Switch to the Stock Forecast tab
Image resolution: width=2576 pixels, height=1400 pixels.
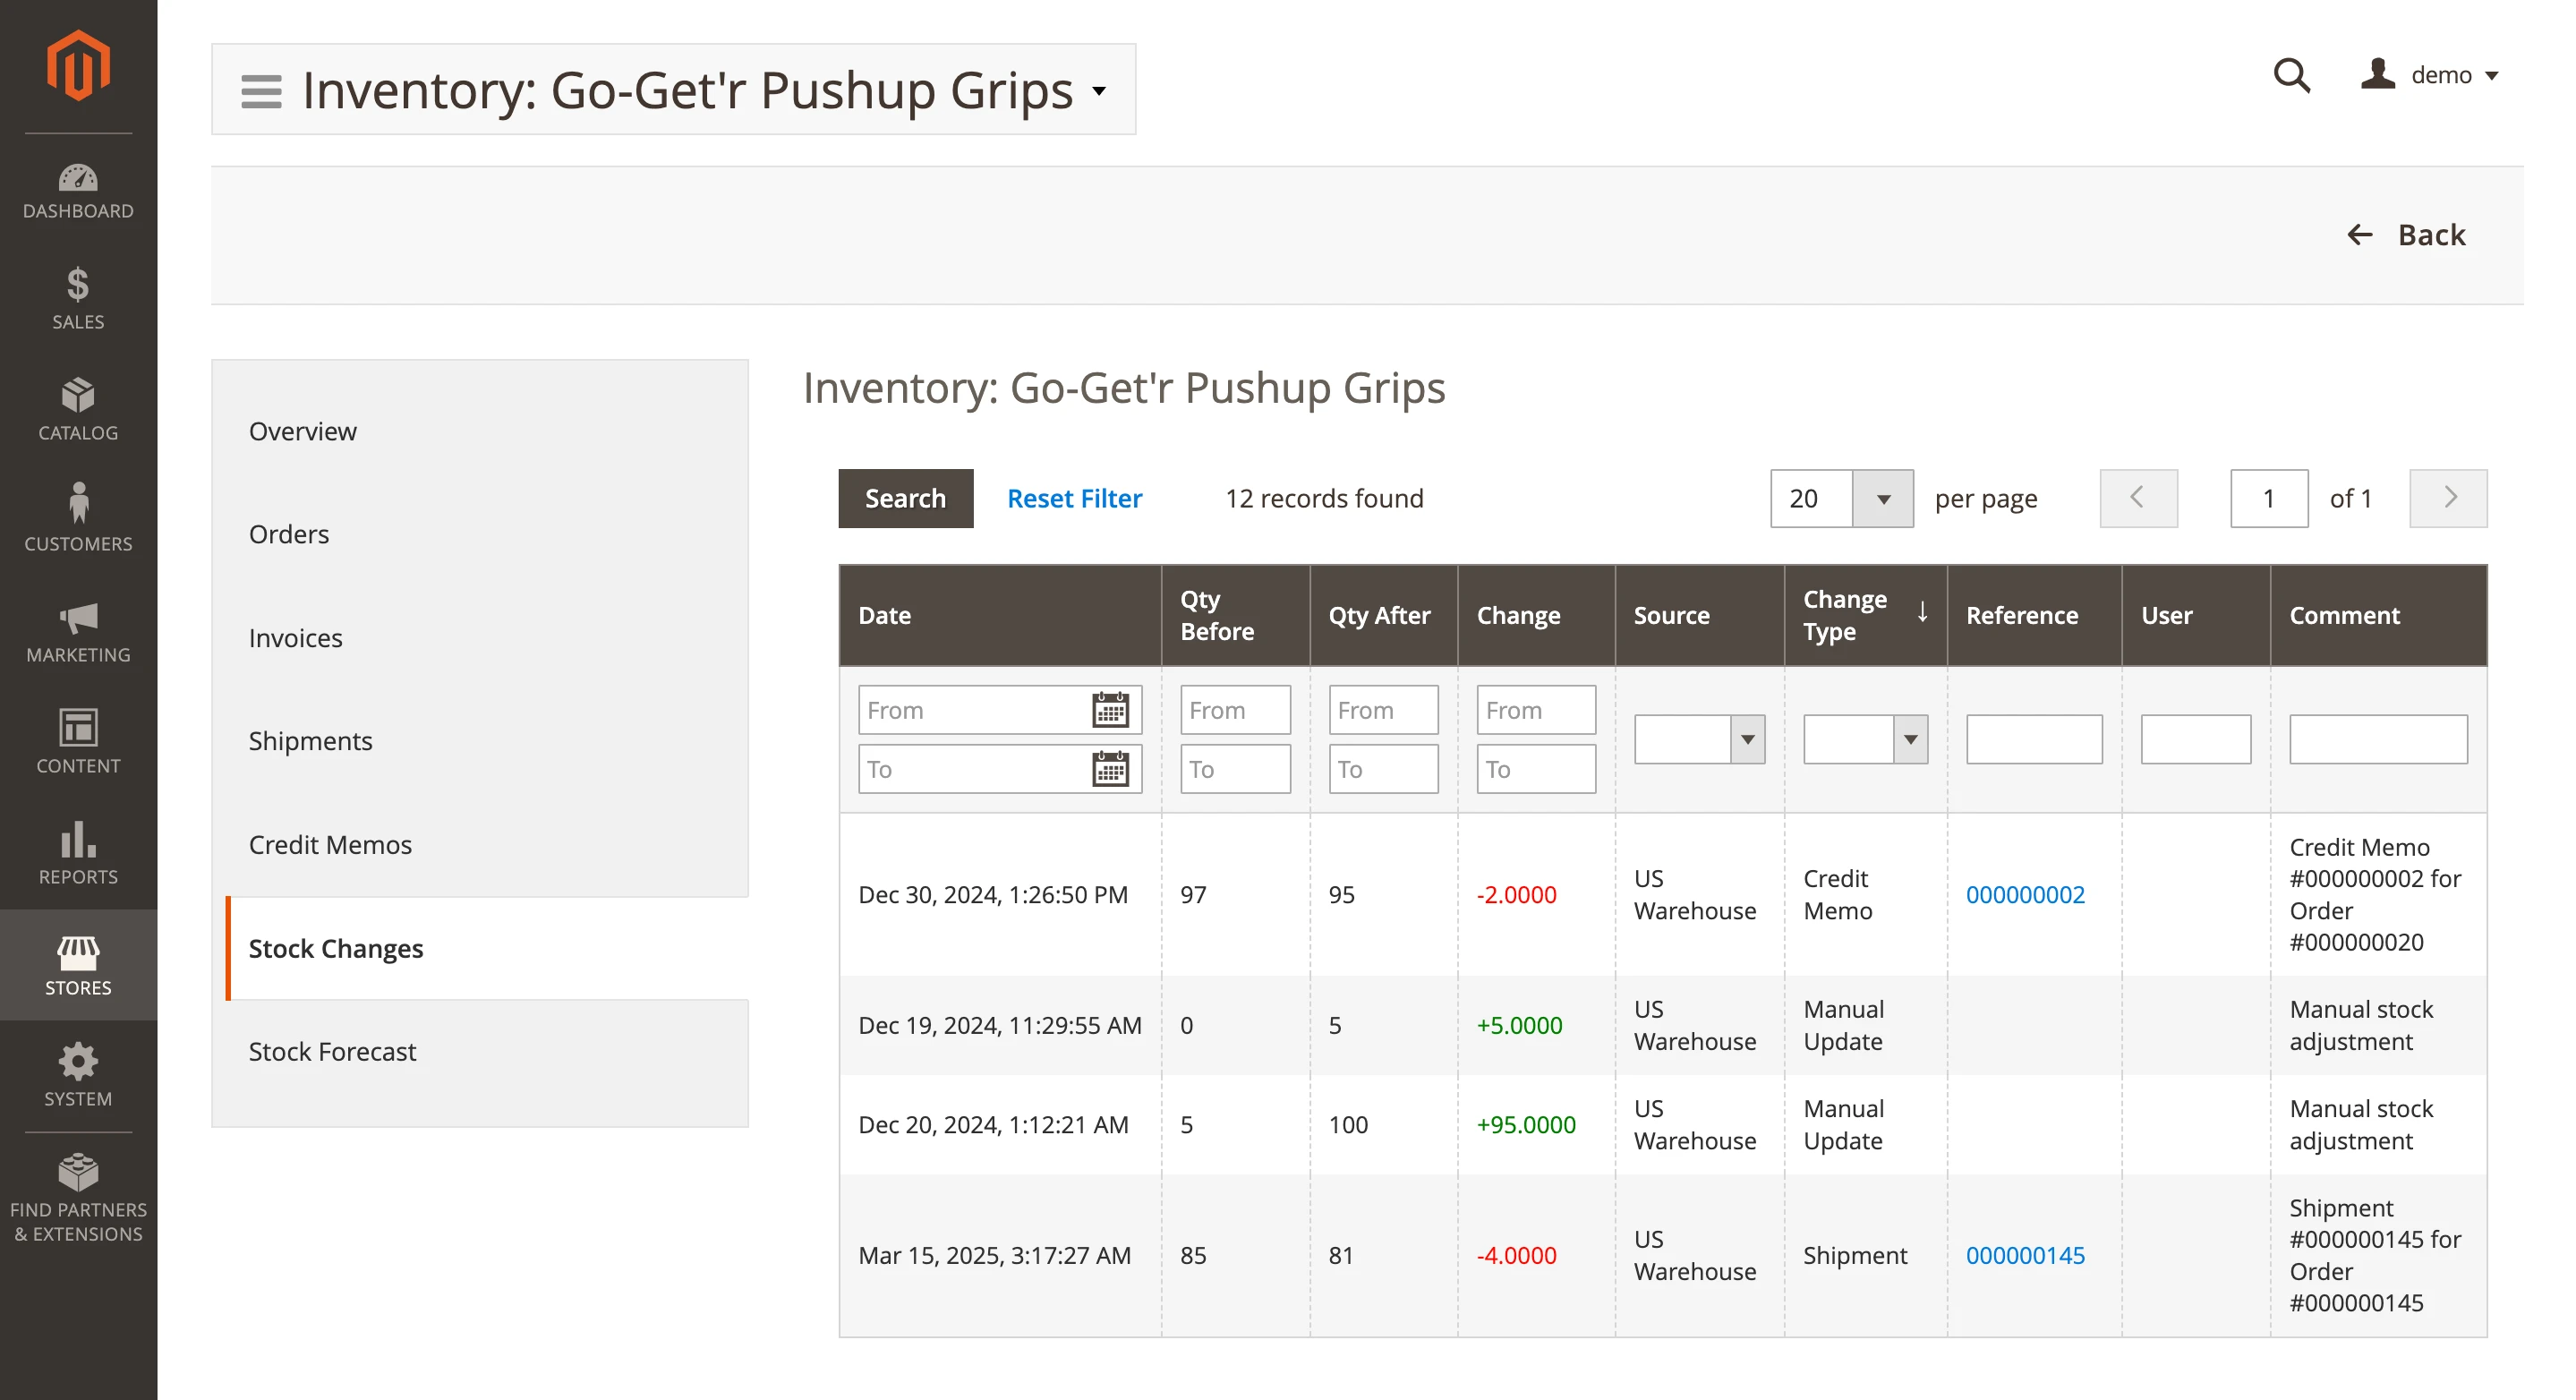tap(333, 1051)
